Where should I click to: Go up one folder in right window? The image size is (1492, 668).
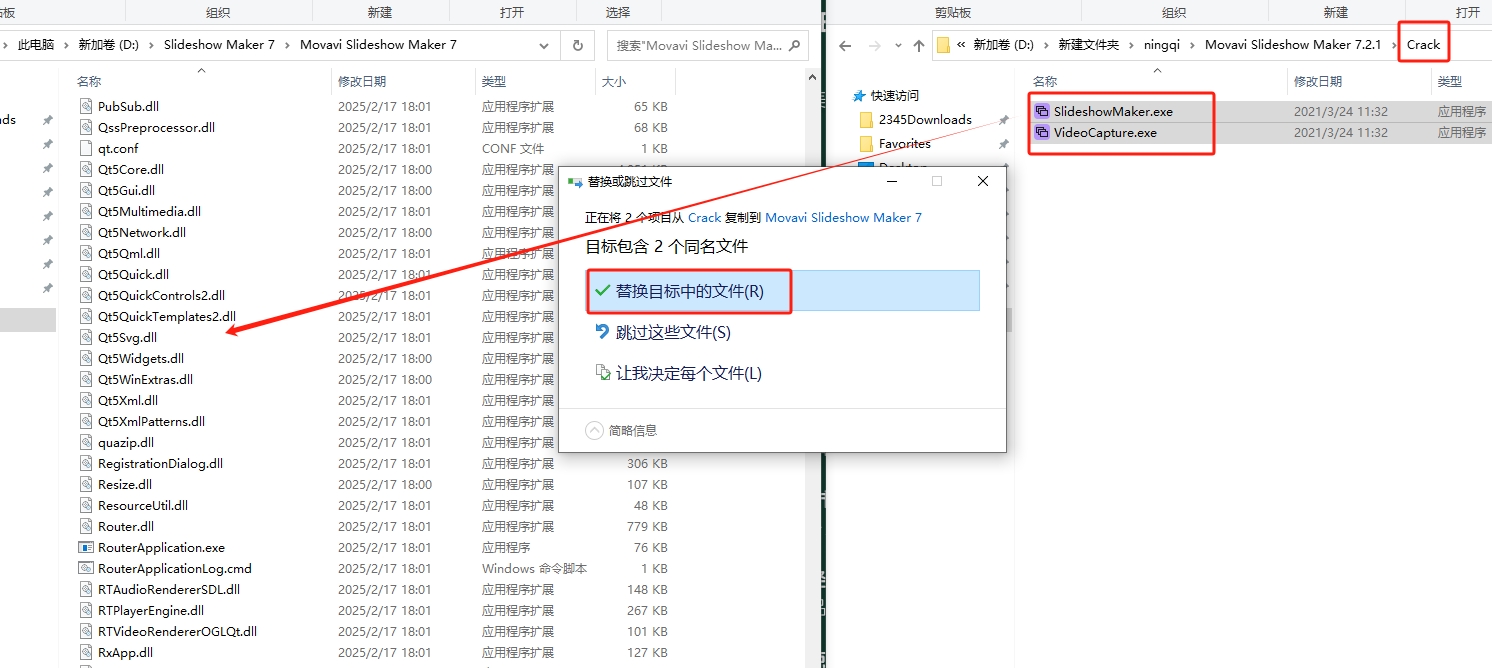pos(919,45)
